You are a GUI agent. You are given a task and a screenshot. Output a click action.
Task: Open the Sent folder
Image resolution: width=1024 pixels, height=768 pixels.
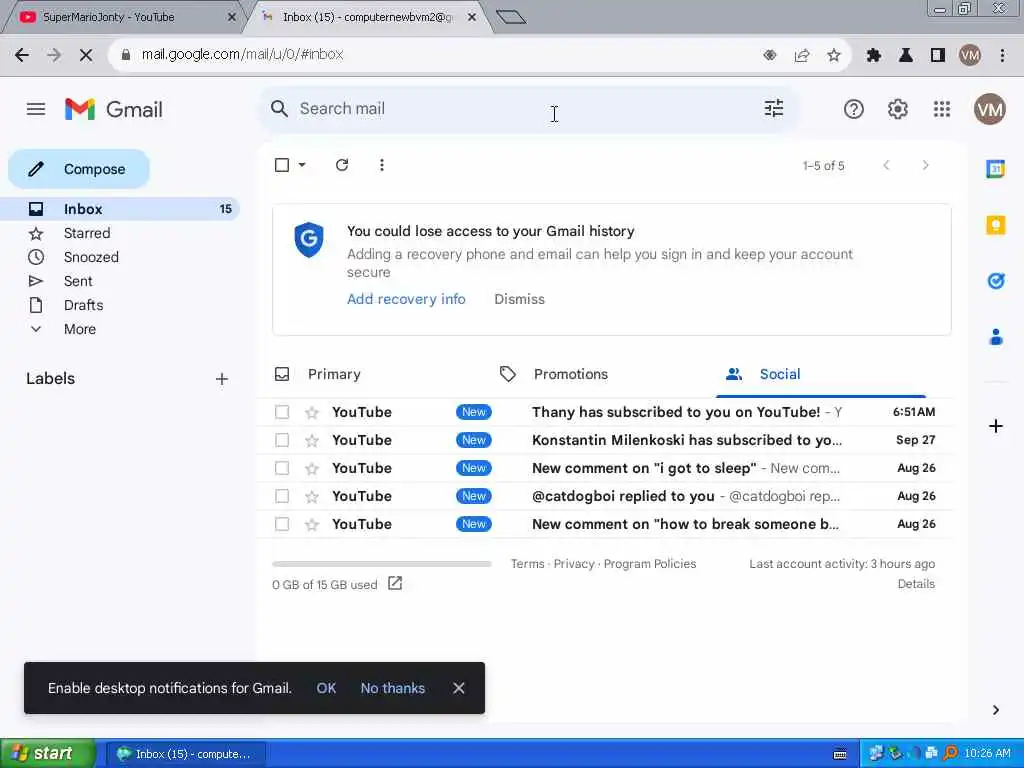[x=78, y=281]
